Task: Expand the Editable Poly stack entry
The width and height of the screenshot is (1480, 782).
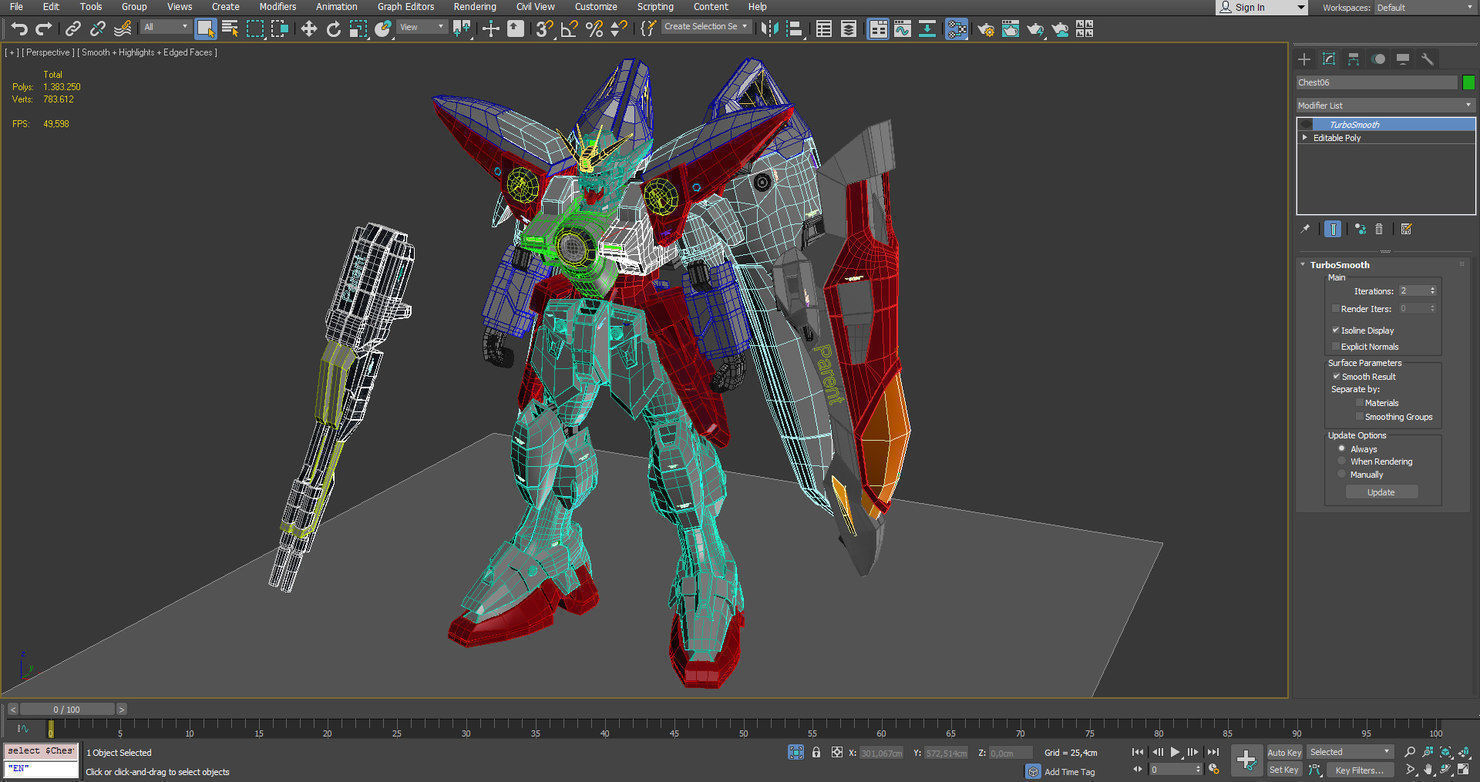Action: point(1305,138)
